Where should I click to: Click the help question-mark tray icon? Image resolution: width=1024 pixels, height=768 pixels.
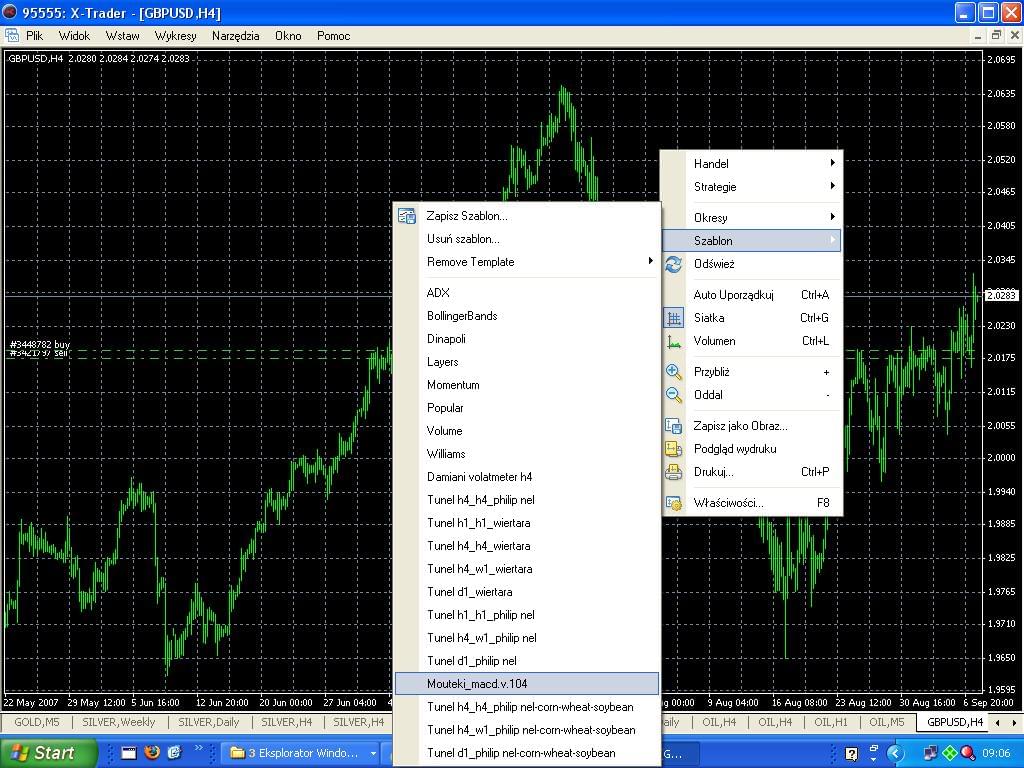coord(852,753)
